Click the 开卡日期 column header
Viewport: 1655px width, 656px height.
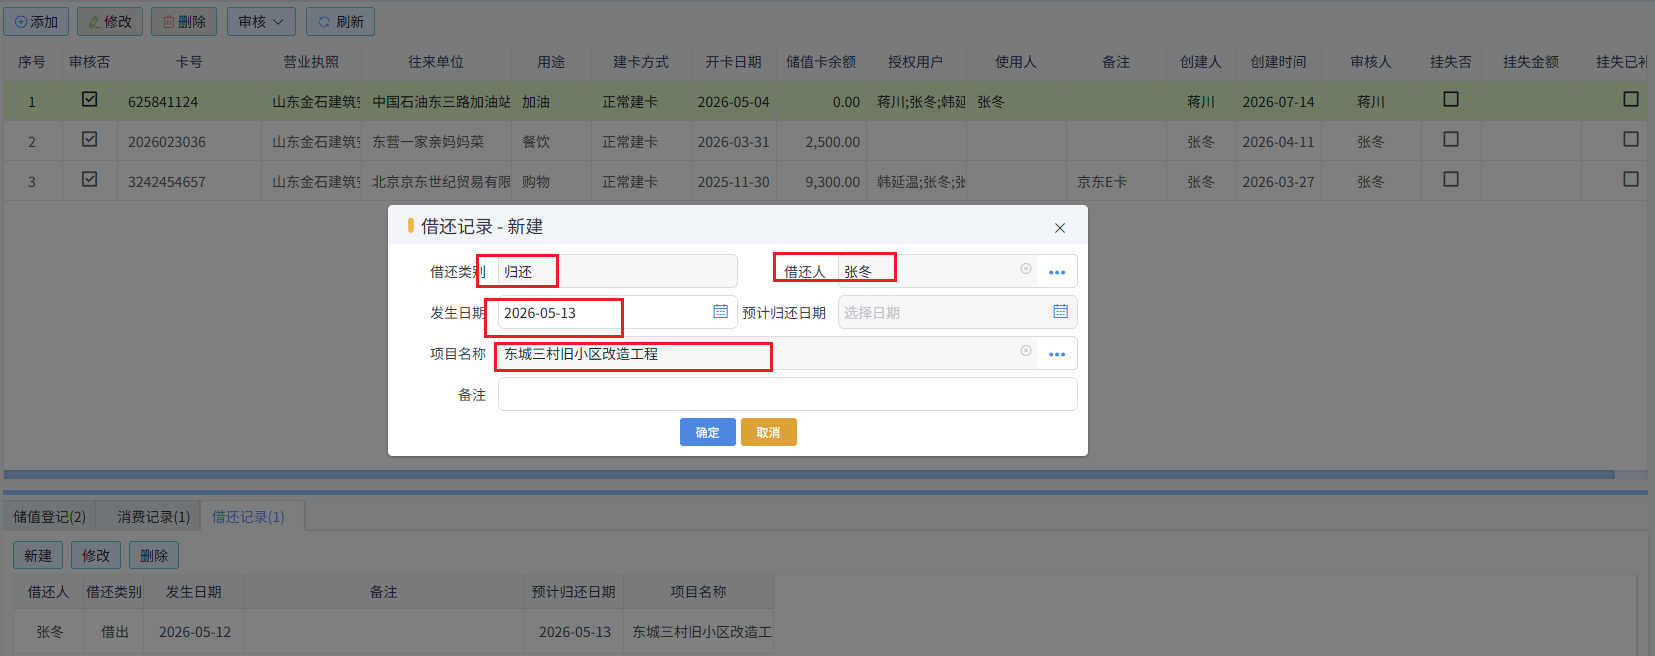click(733, 62)
